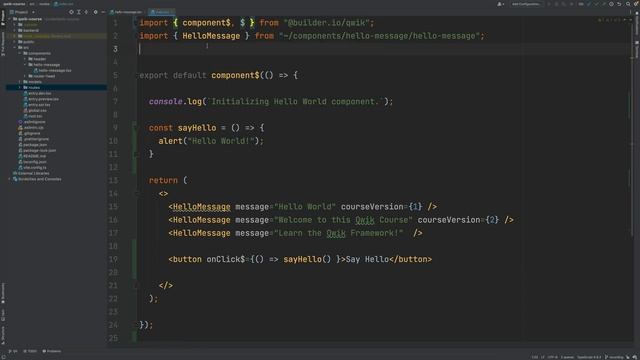This screenshot has height=360, width=640.
Task: Select the active index.tsx editor tab
Action: tap(161, 12)
